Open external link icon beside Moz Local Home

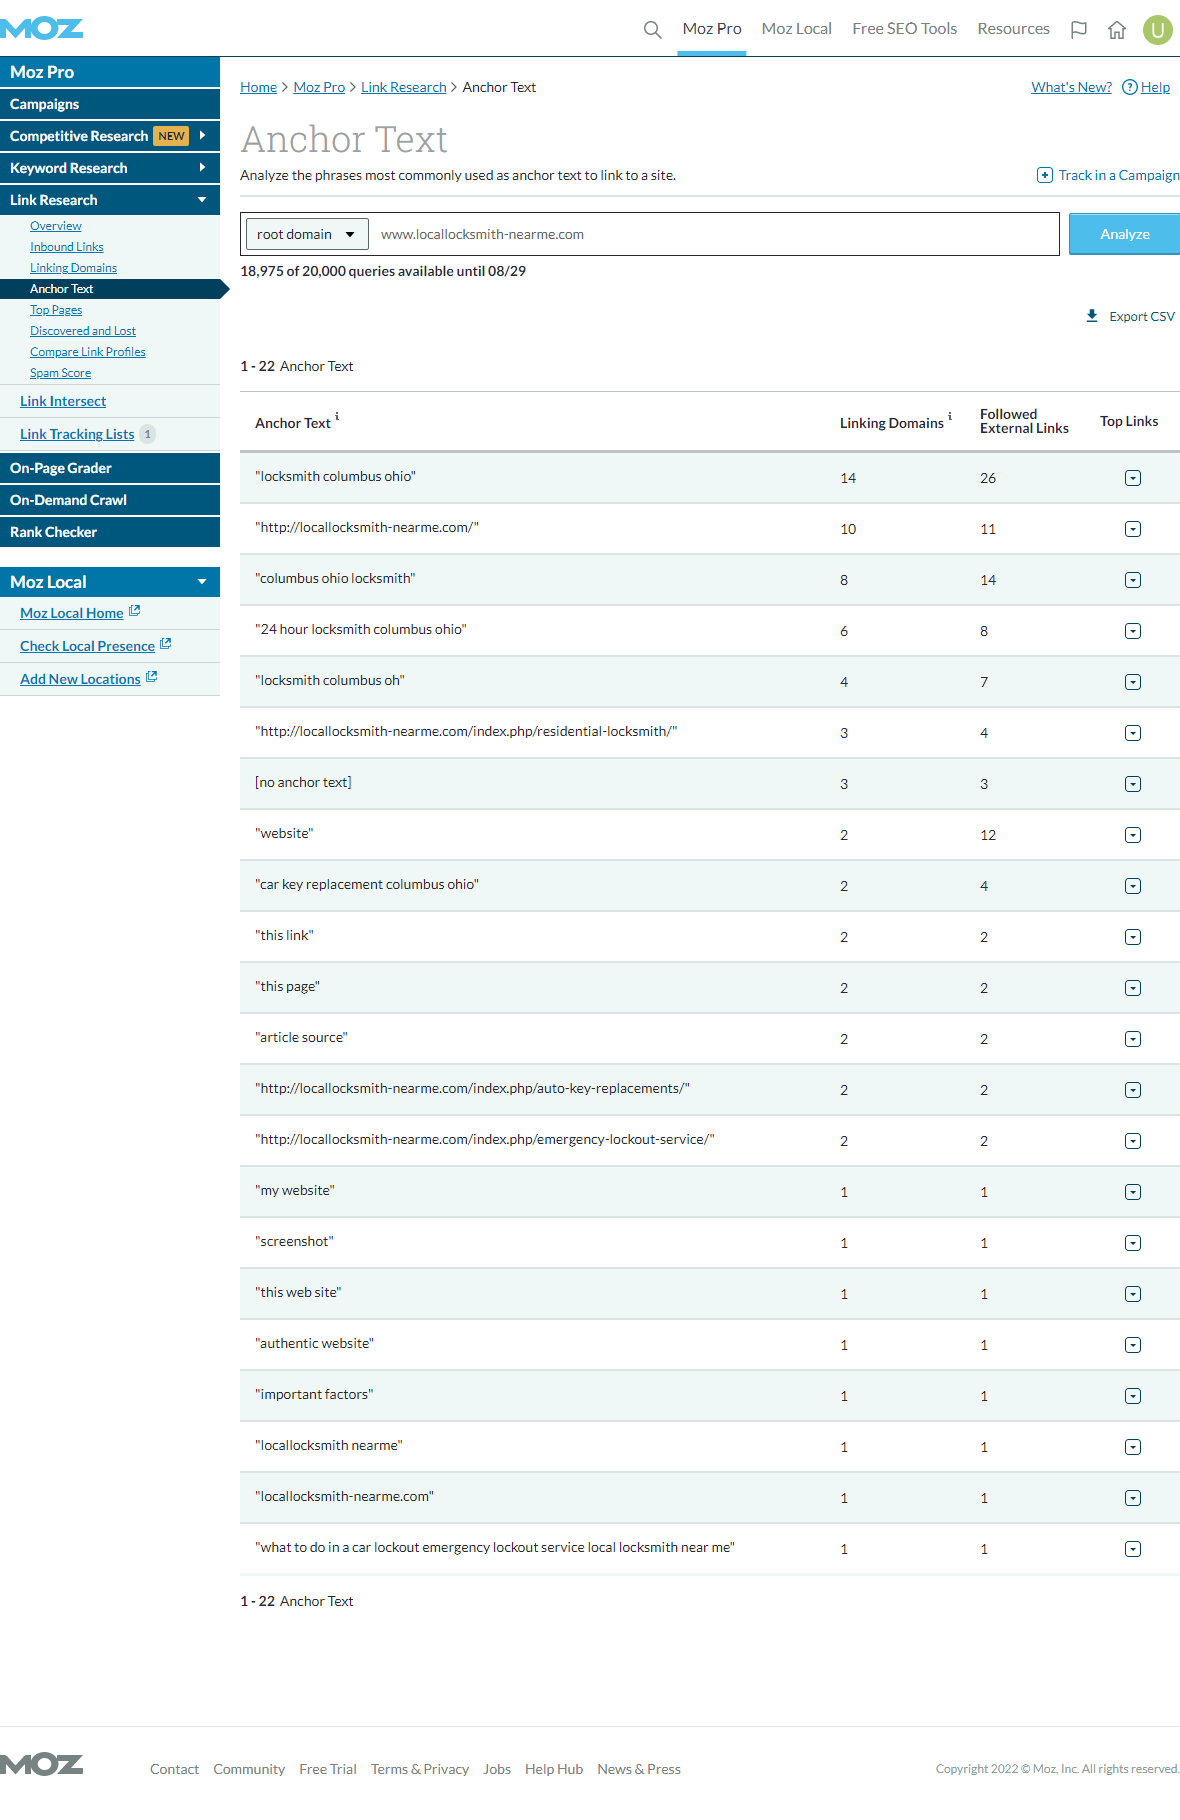[x=135, y=611]
